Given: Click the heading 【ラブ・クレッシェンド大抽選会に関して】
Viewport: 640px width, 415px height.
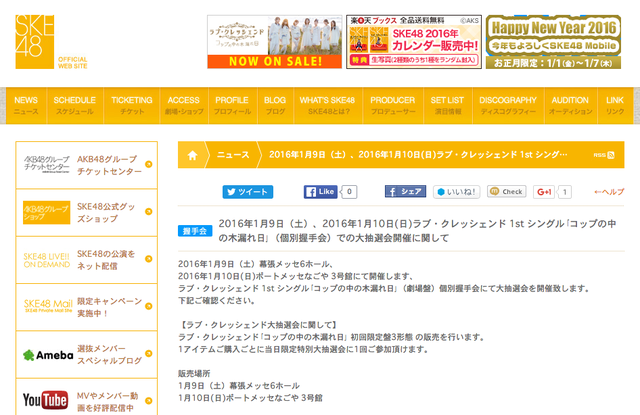Looking at the screenshot, I should click(x=259, y=325).
